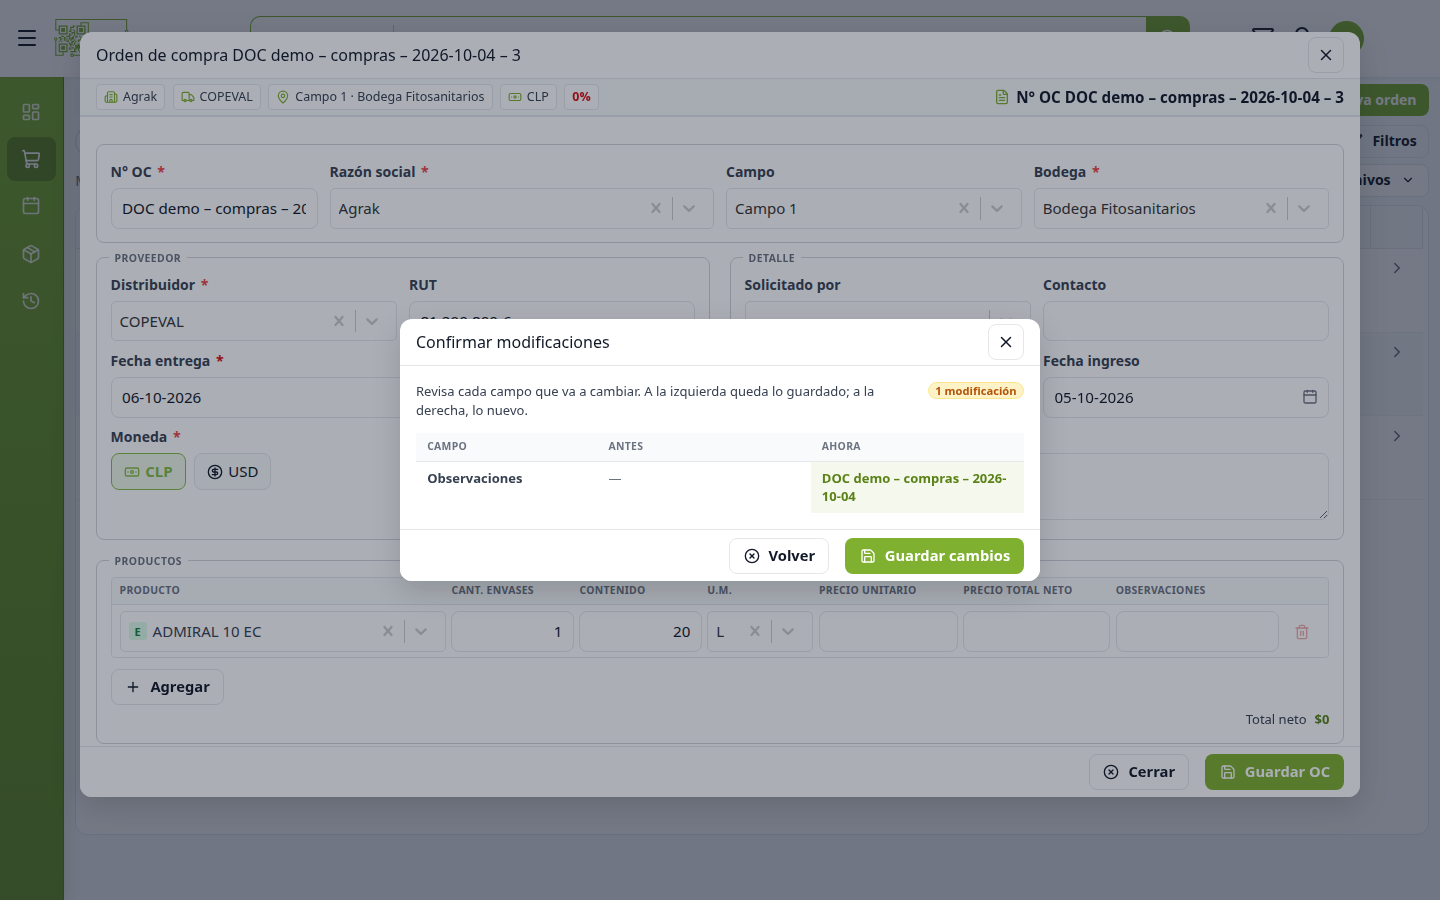This screenshot has width=1440, height=900.
Task: Clear the Bodega Fitosanitarios selection
Action: (1271, 208)
